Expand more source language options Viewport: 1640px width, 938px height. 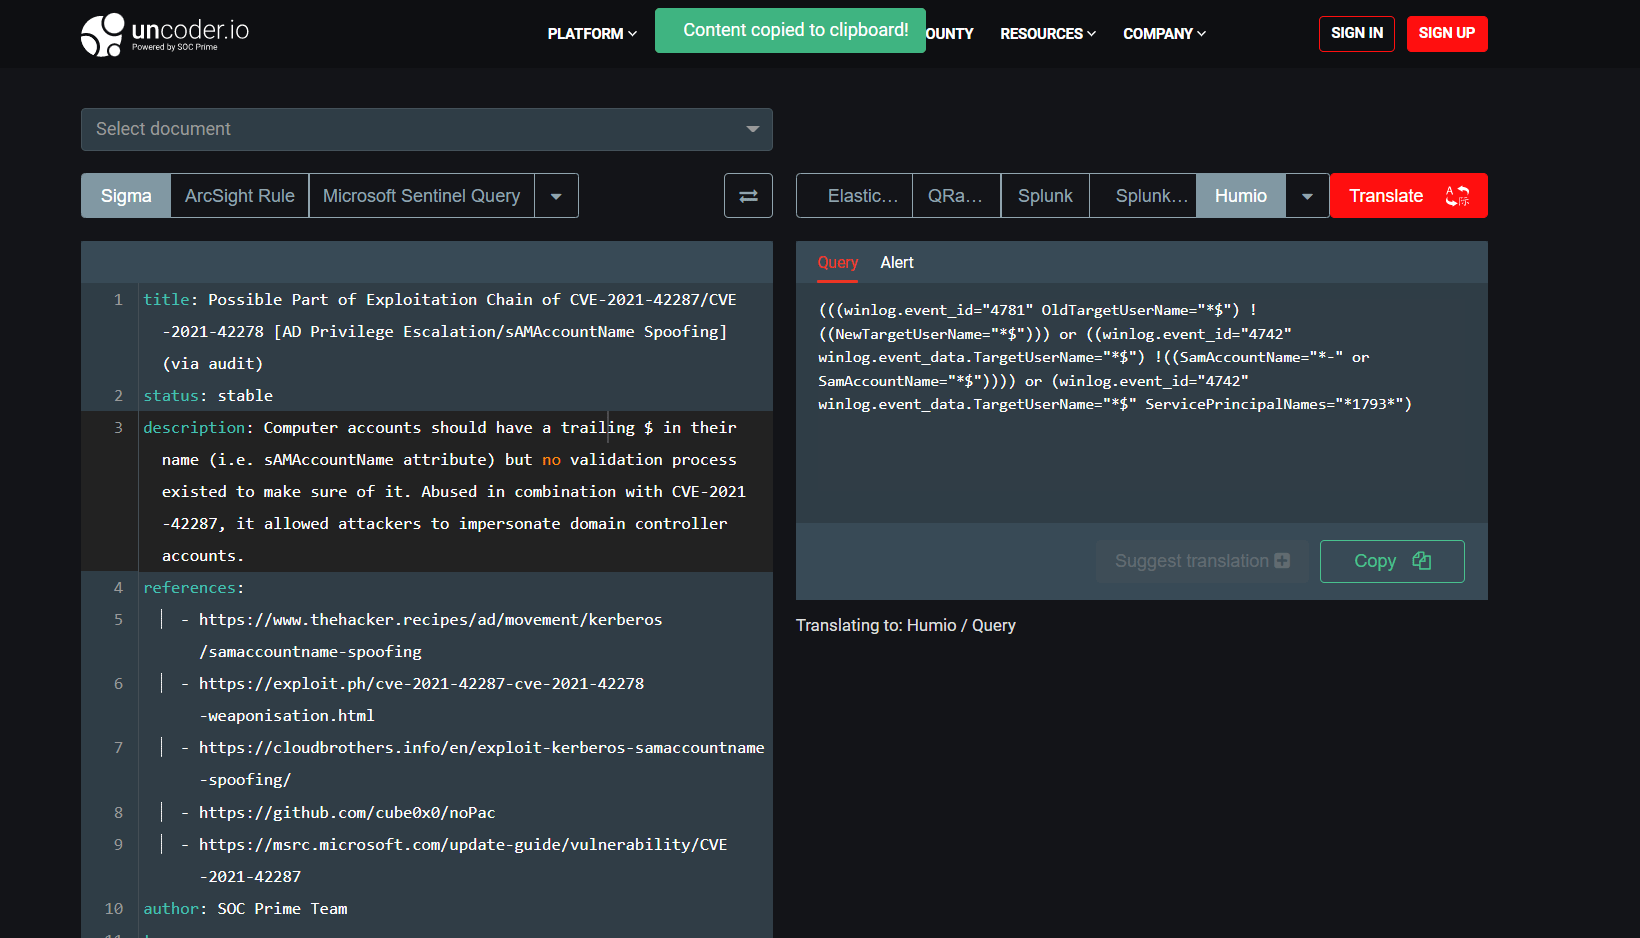point(556,196)
